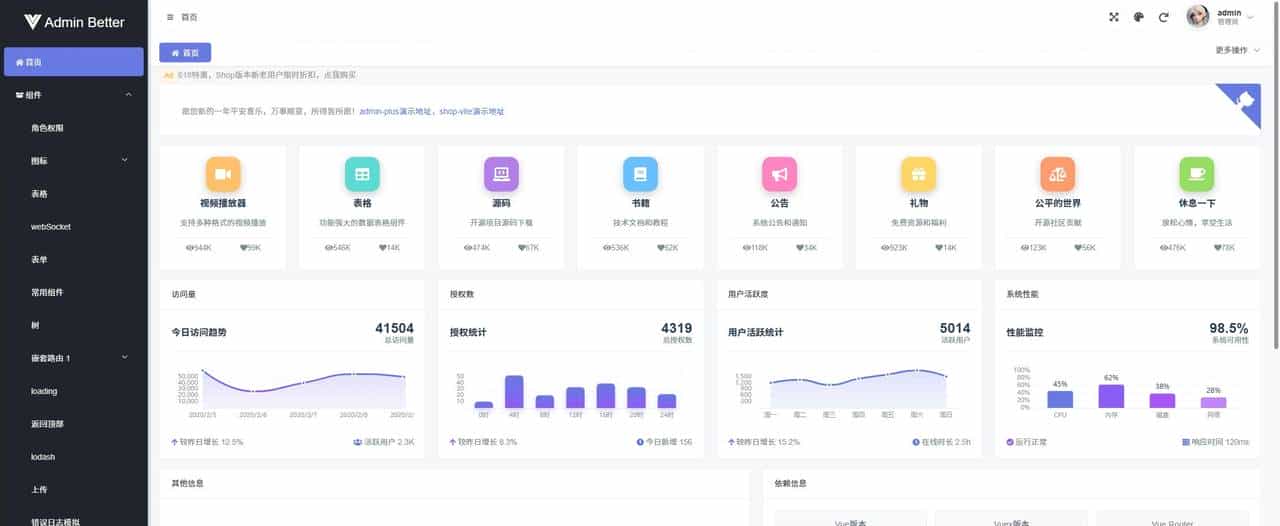Open the admin user dropdown arrow
Viewport: 1280px width, 526px height.
pos(1250,17)
